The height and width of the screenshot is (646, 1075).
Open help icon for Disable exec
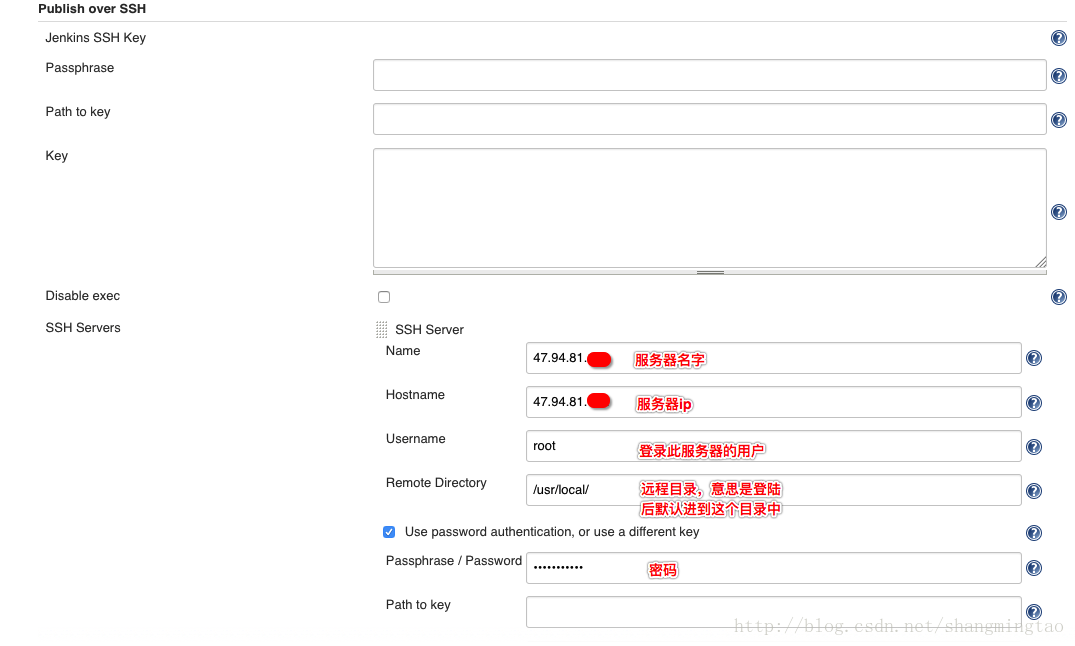click(1059, 297)
